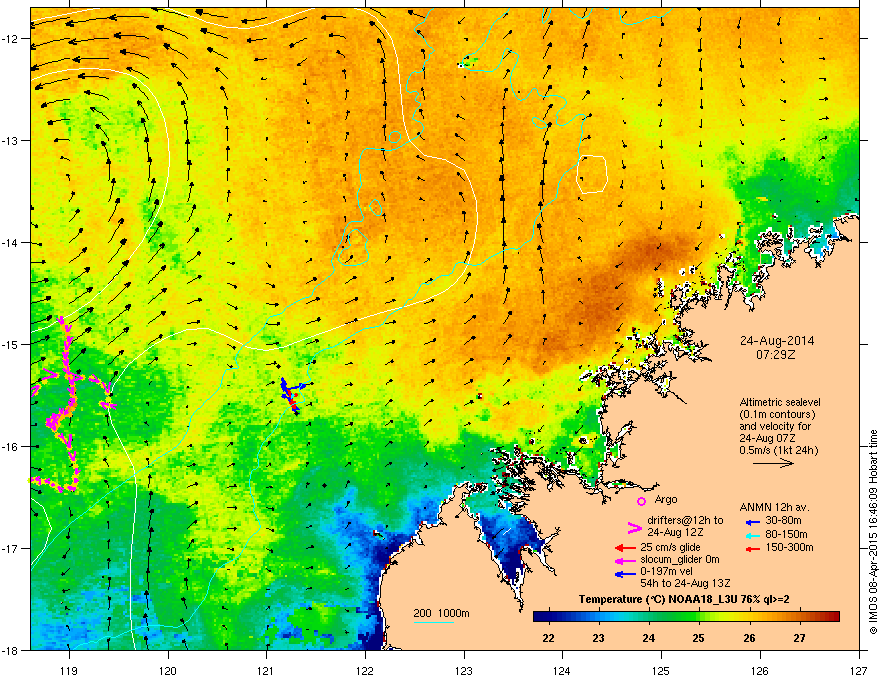
Task: Click the '0.5m/s (1kt 24h)' text
Action: (778, 450)
